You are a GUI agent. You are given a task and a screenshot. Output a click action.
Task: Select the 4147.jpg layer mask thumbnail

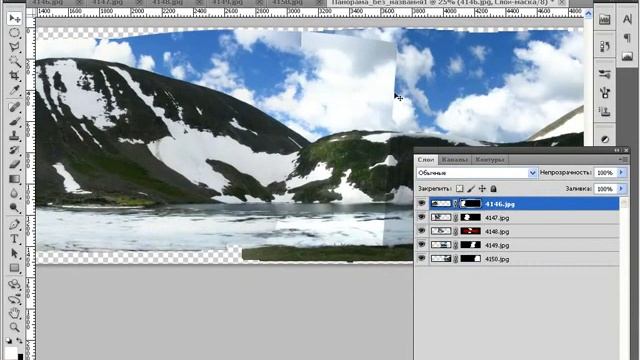[x=471, y=217]
